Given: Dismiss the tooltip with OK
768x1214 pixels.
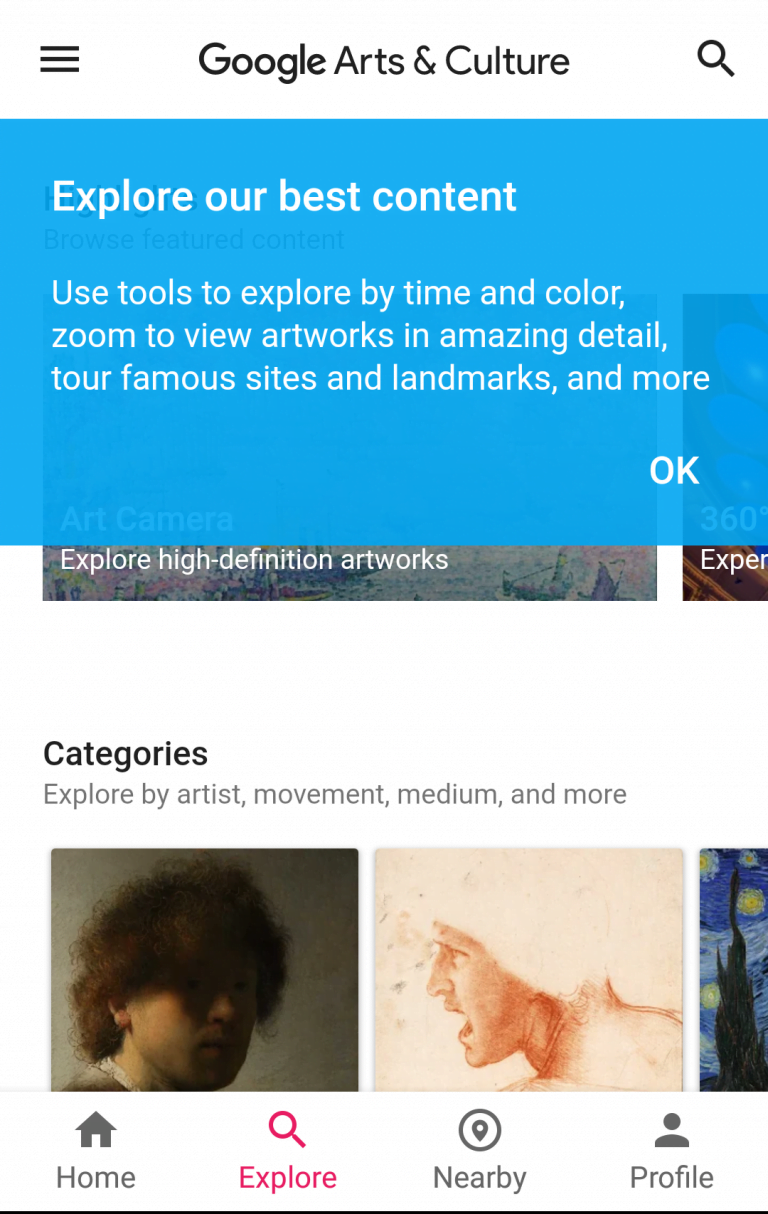Looking at the screenshot, I should pyautogui.click(x=674, y=471).
